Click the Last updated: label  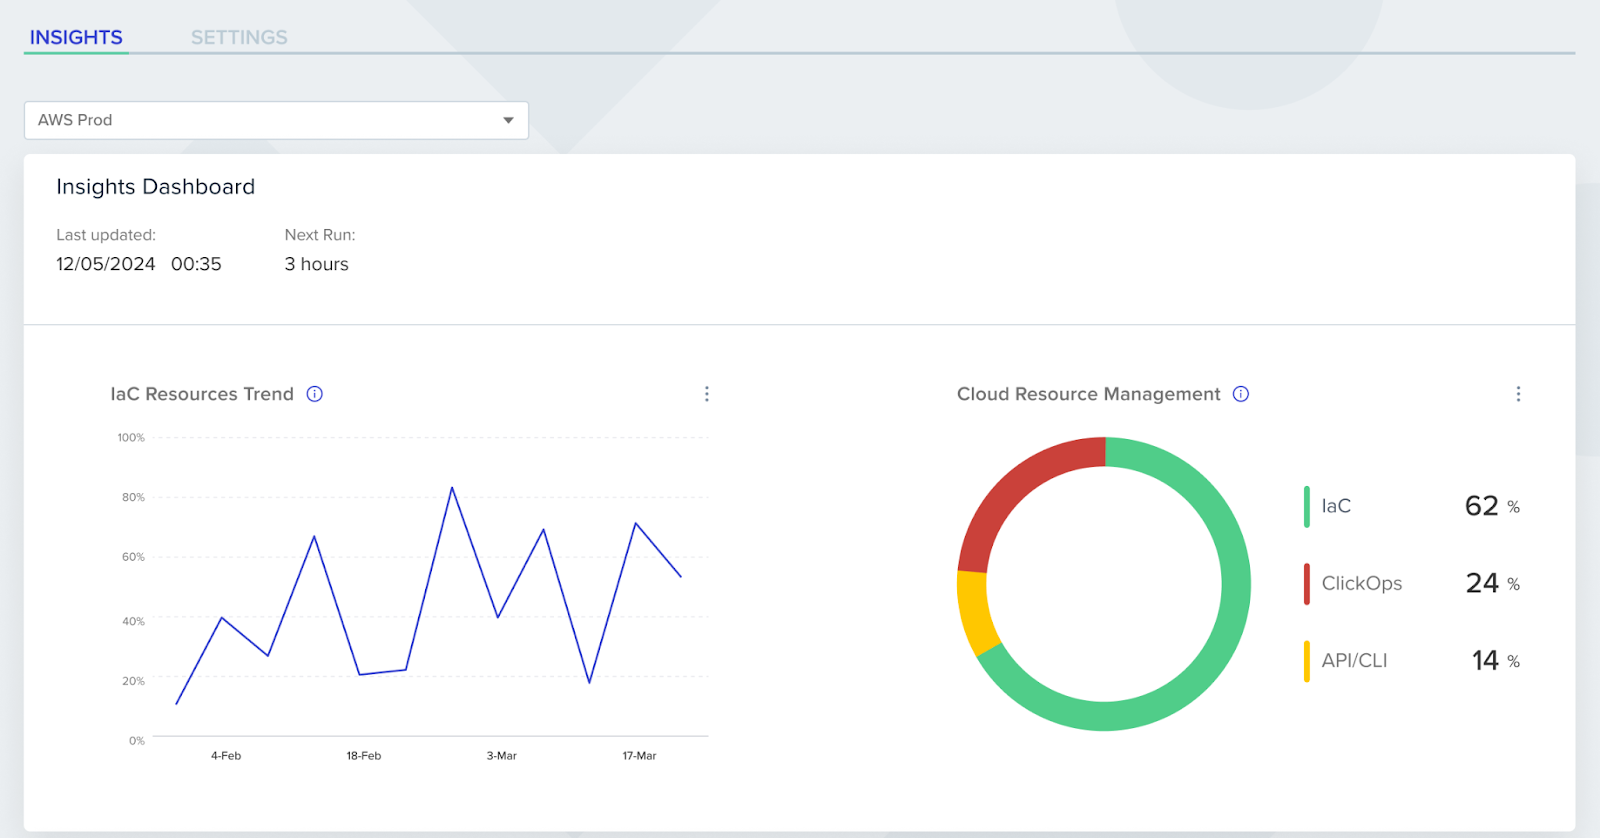click(x=106, y=235)
